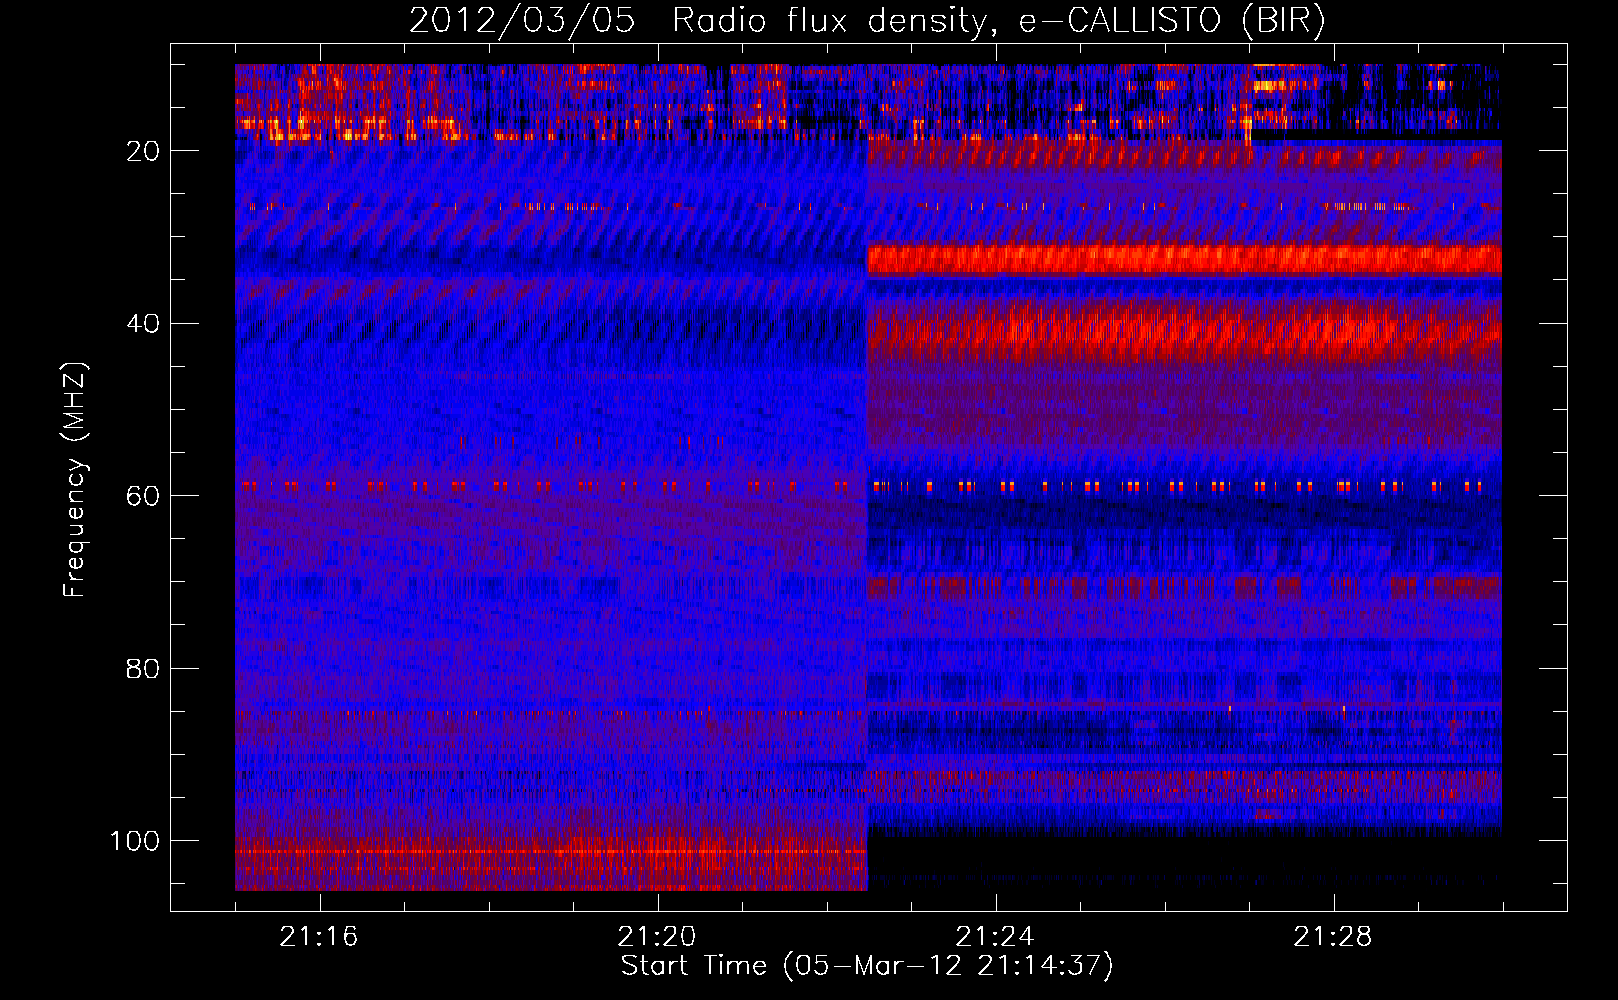Click the 'Frequency (MHZ)' axis label

click(75, 480)
